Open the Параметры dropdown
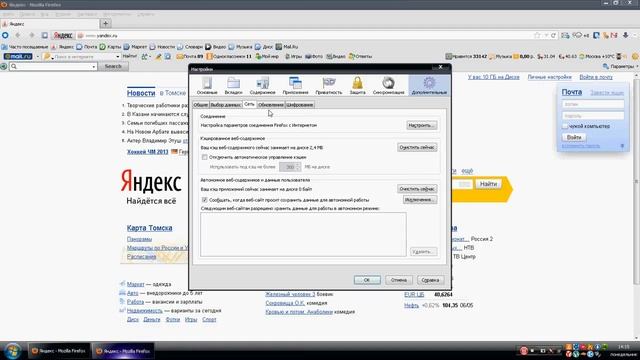Screen dimensions: 640x360 click(x=620, y=66)
